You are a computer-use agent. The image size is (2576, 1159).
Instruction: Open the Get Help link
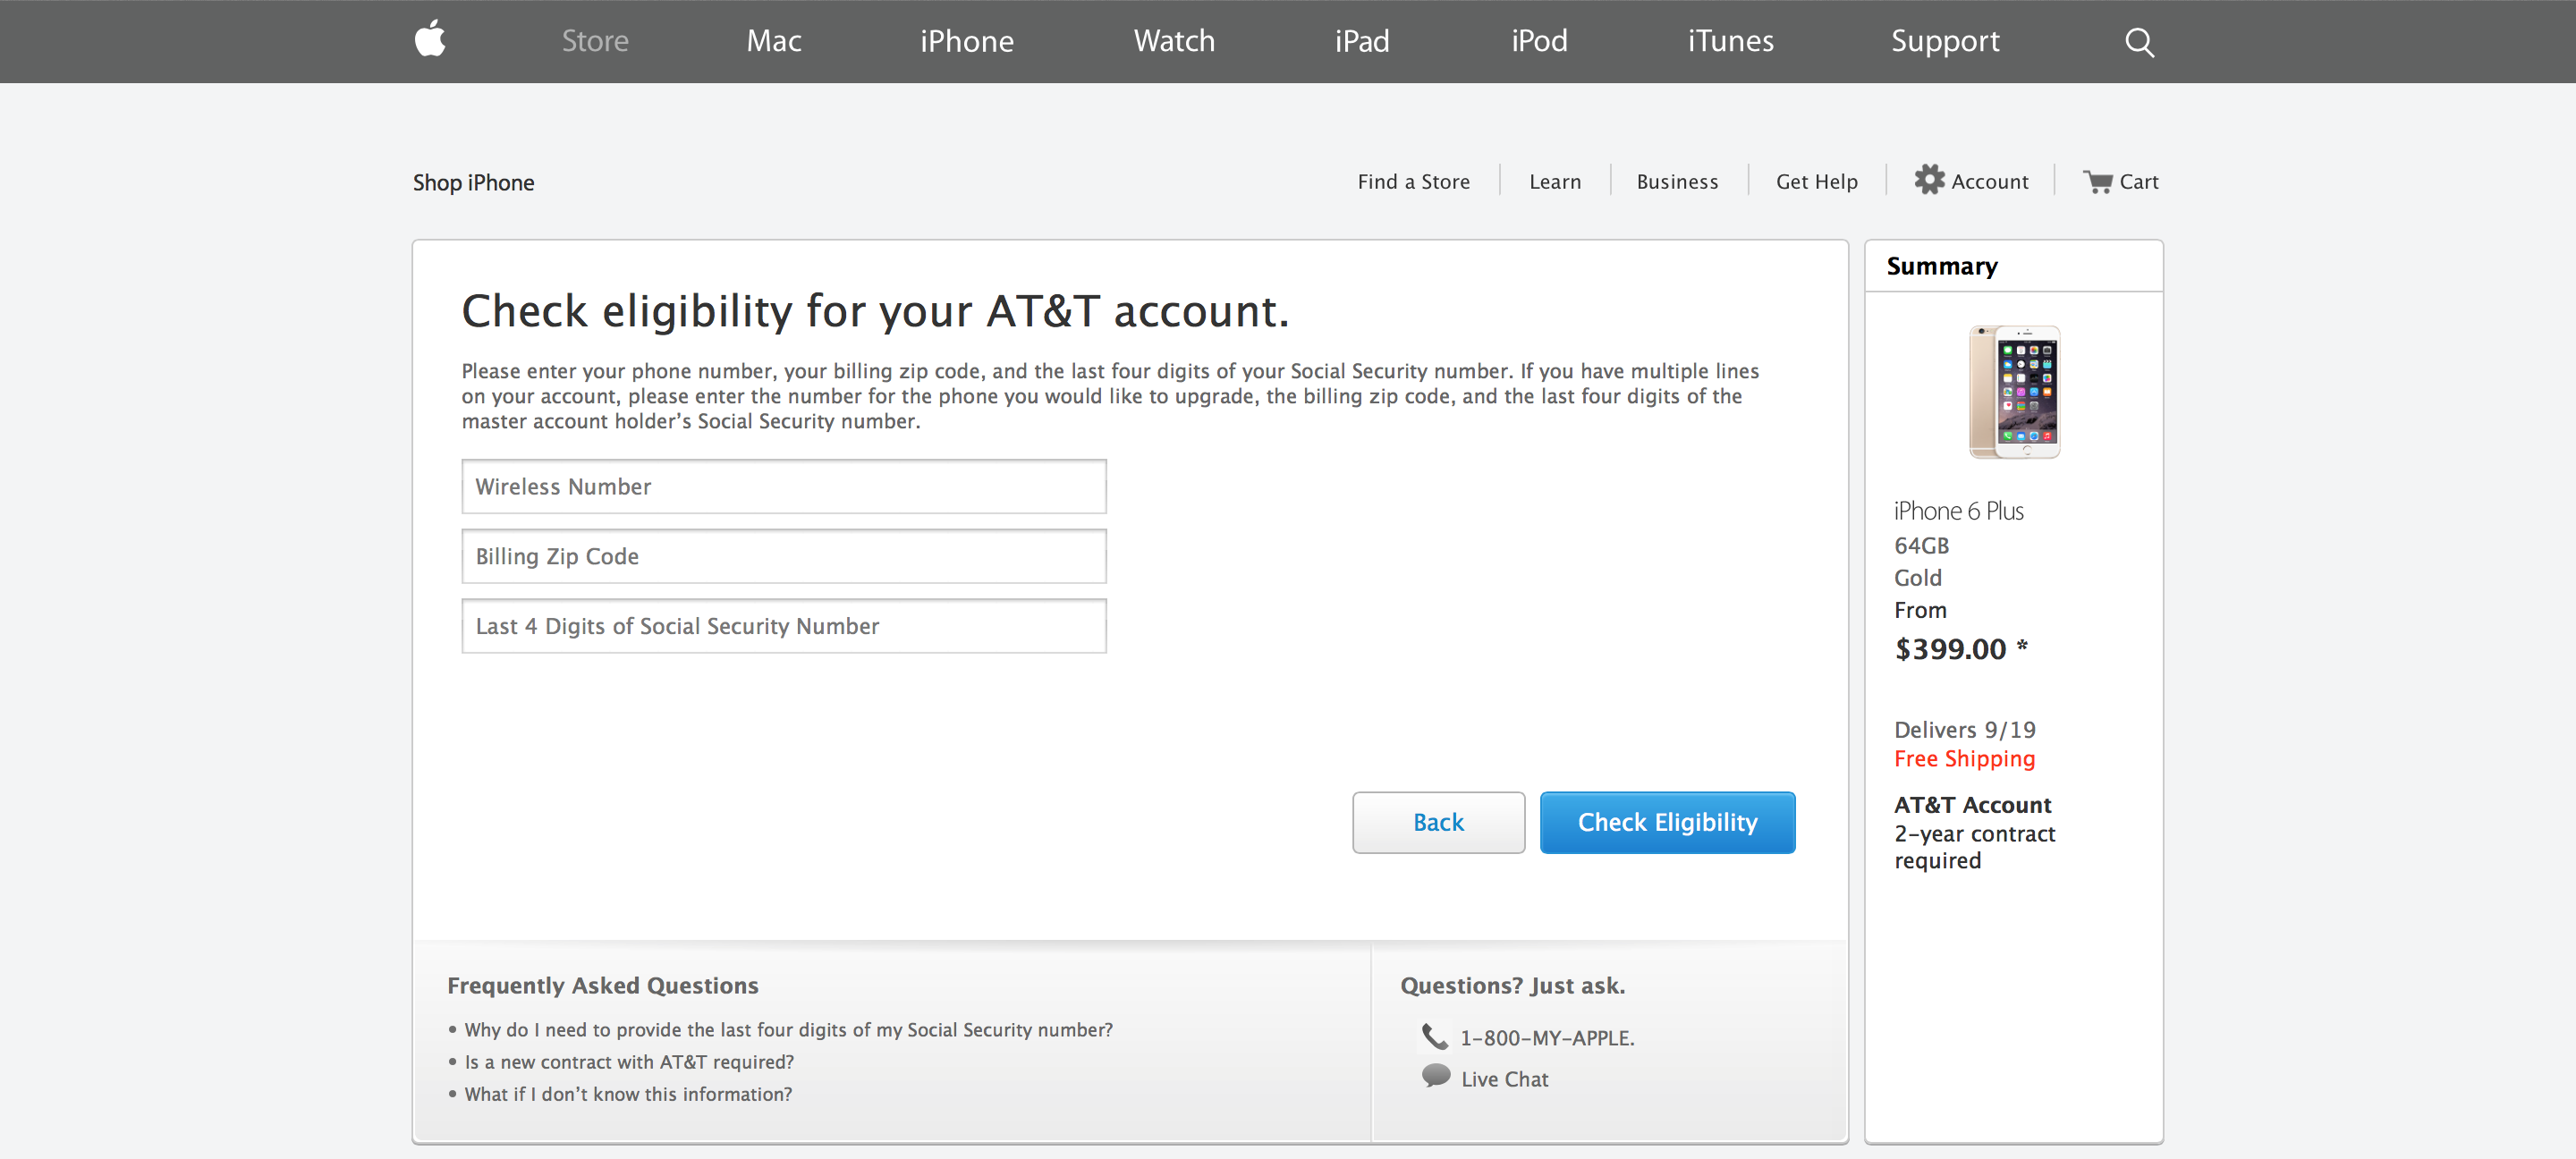point(1816,182)
